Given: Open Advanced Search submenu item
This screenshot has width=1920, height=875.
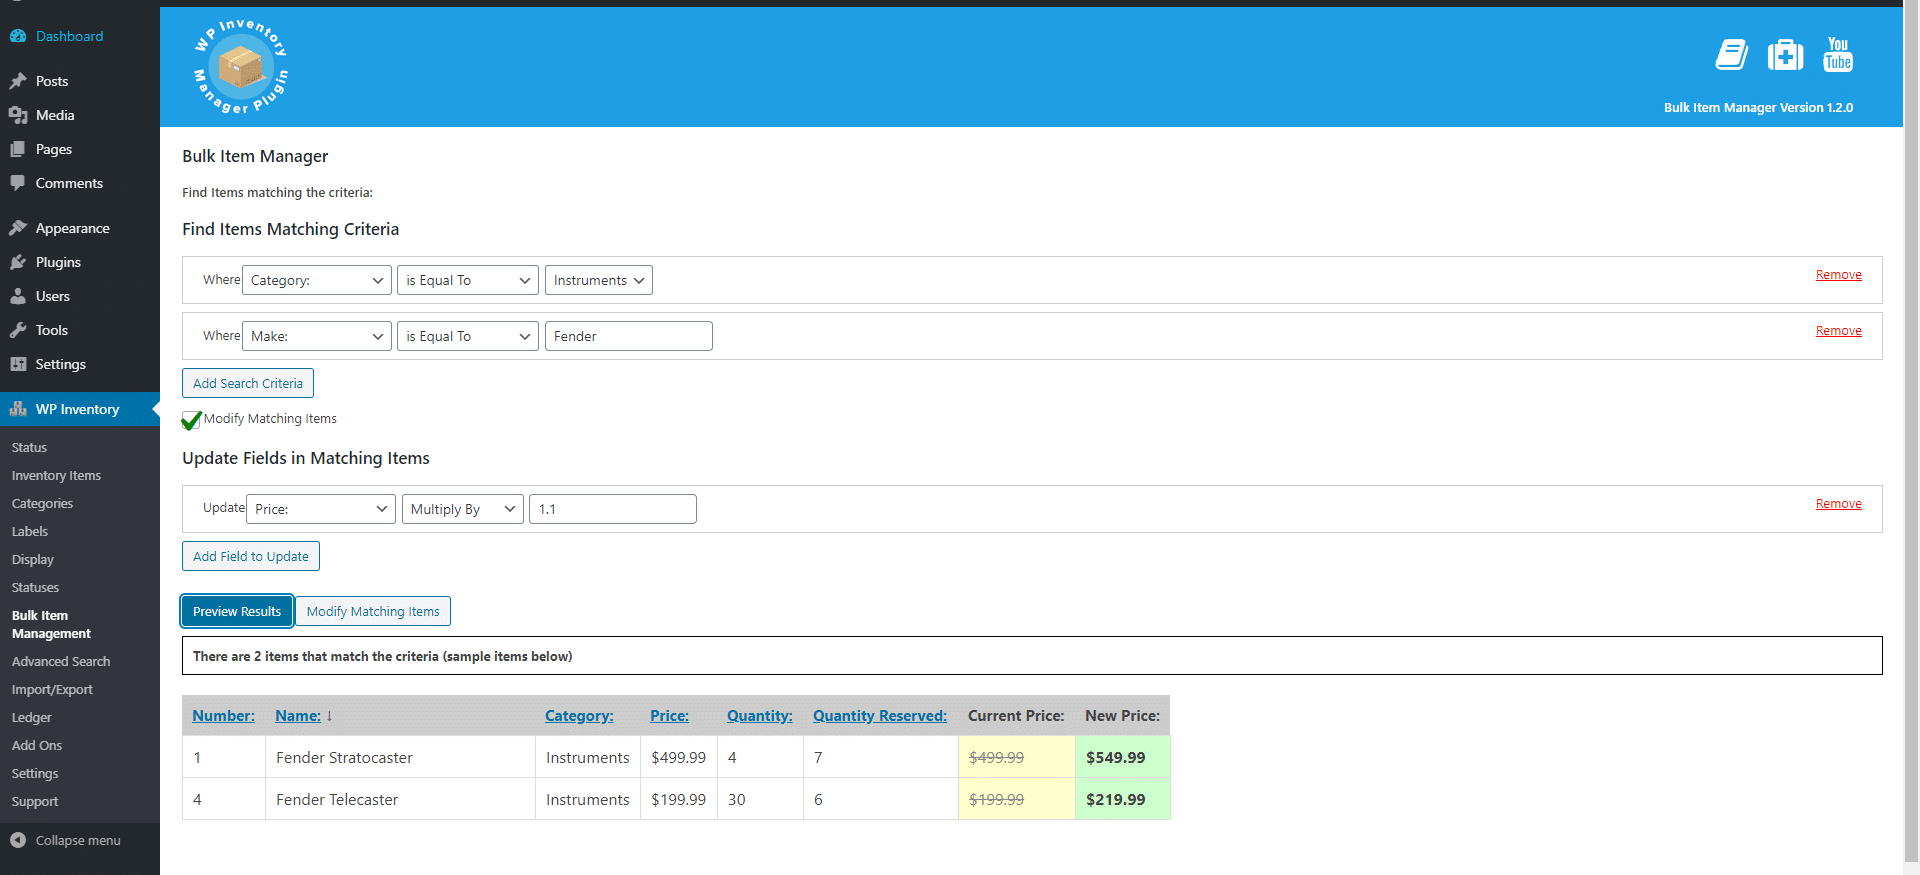Looking at the screenshot, I should [x=61, y=661].
